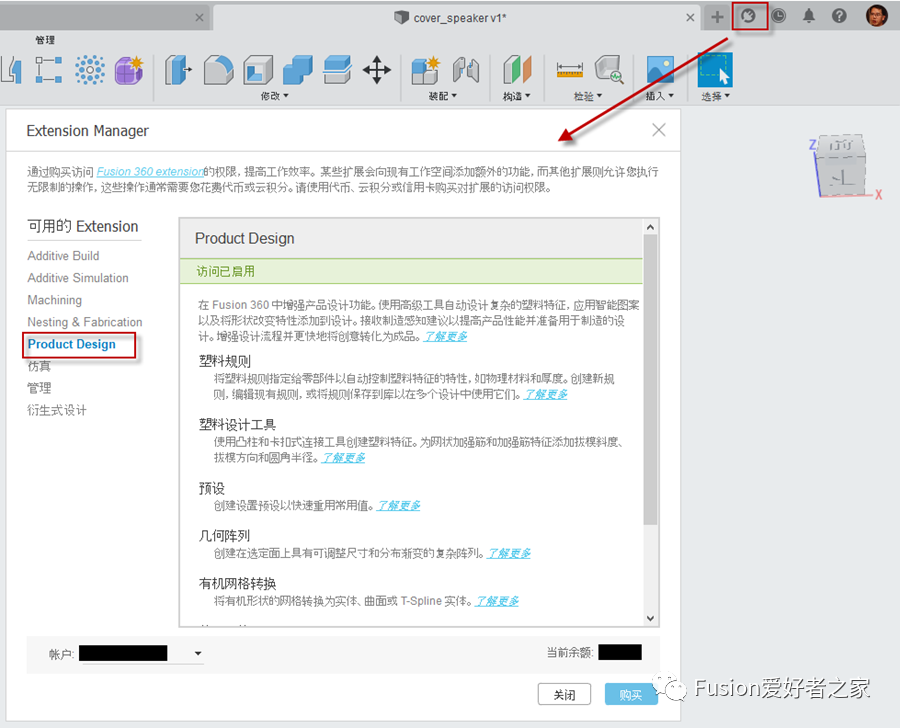Close the Extension Manager dialog
The width and height of the screenshot is (900, 728).
coord(659,130)
